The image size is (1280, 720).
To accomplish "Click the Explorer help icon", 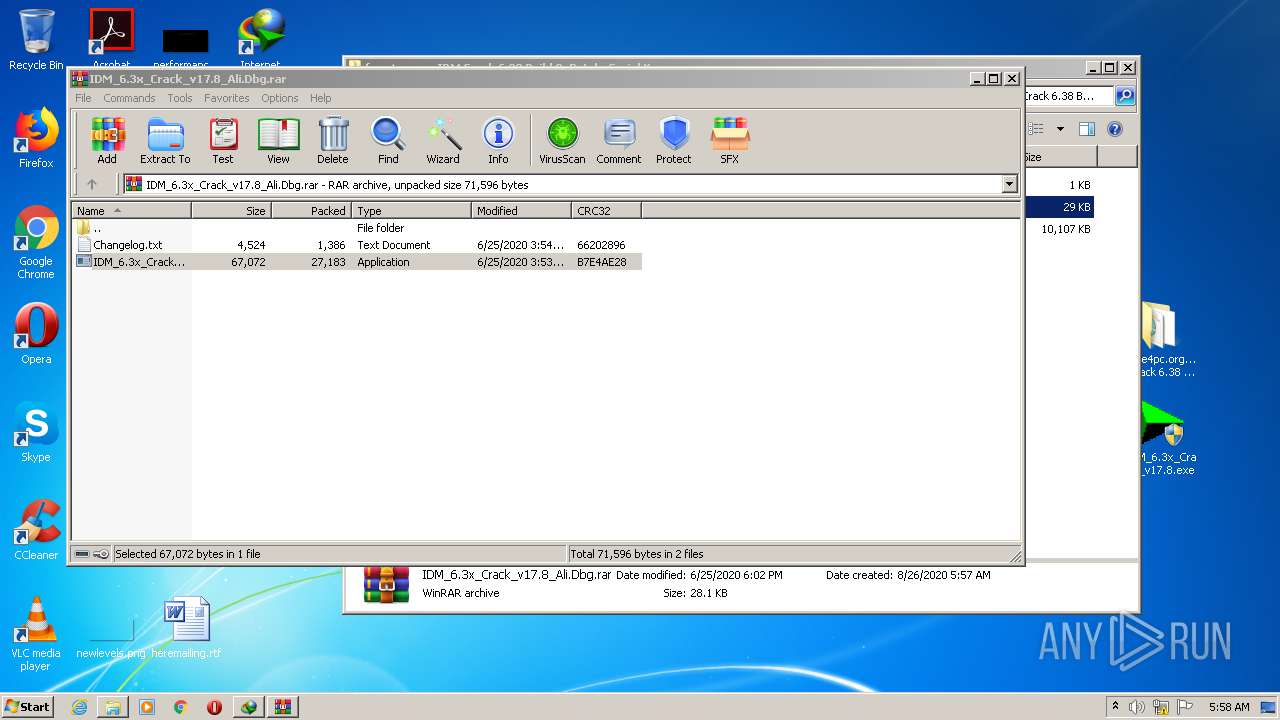I will (x=1115, y=129).
